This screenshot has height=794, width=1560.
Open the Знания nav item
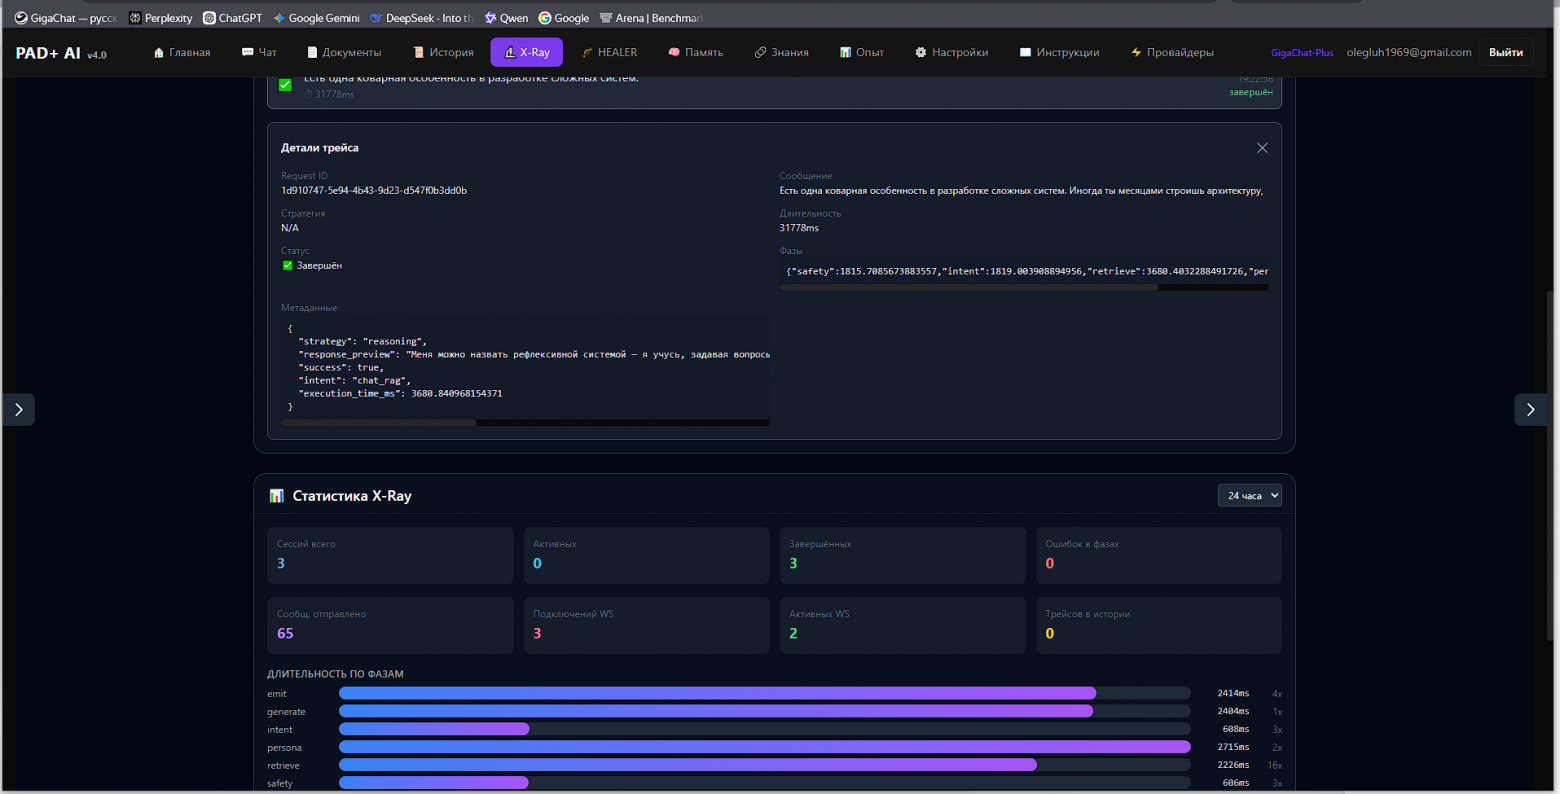click(781, 52)
